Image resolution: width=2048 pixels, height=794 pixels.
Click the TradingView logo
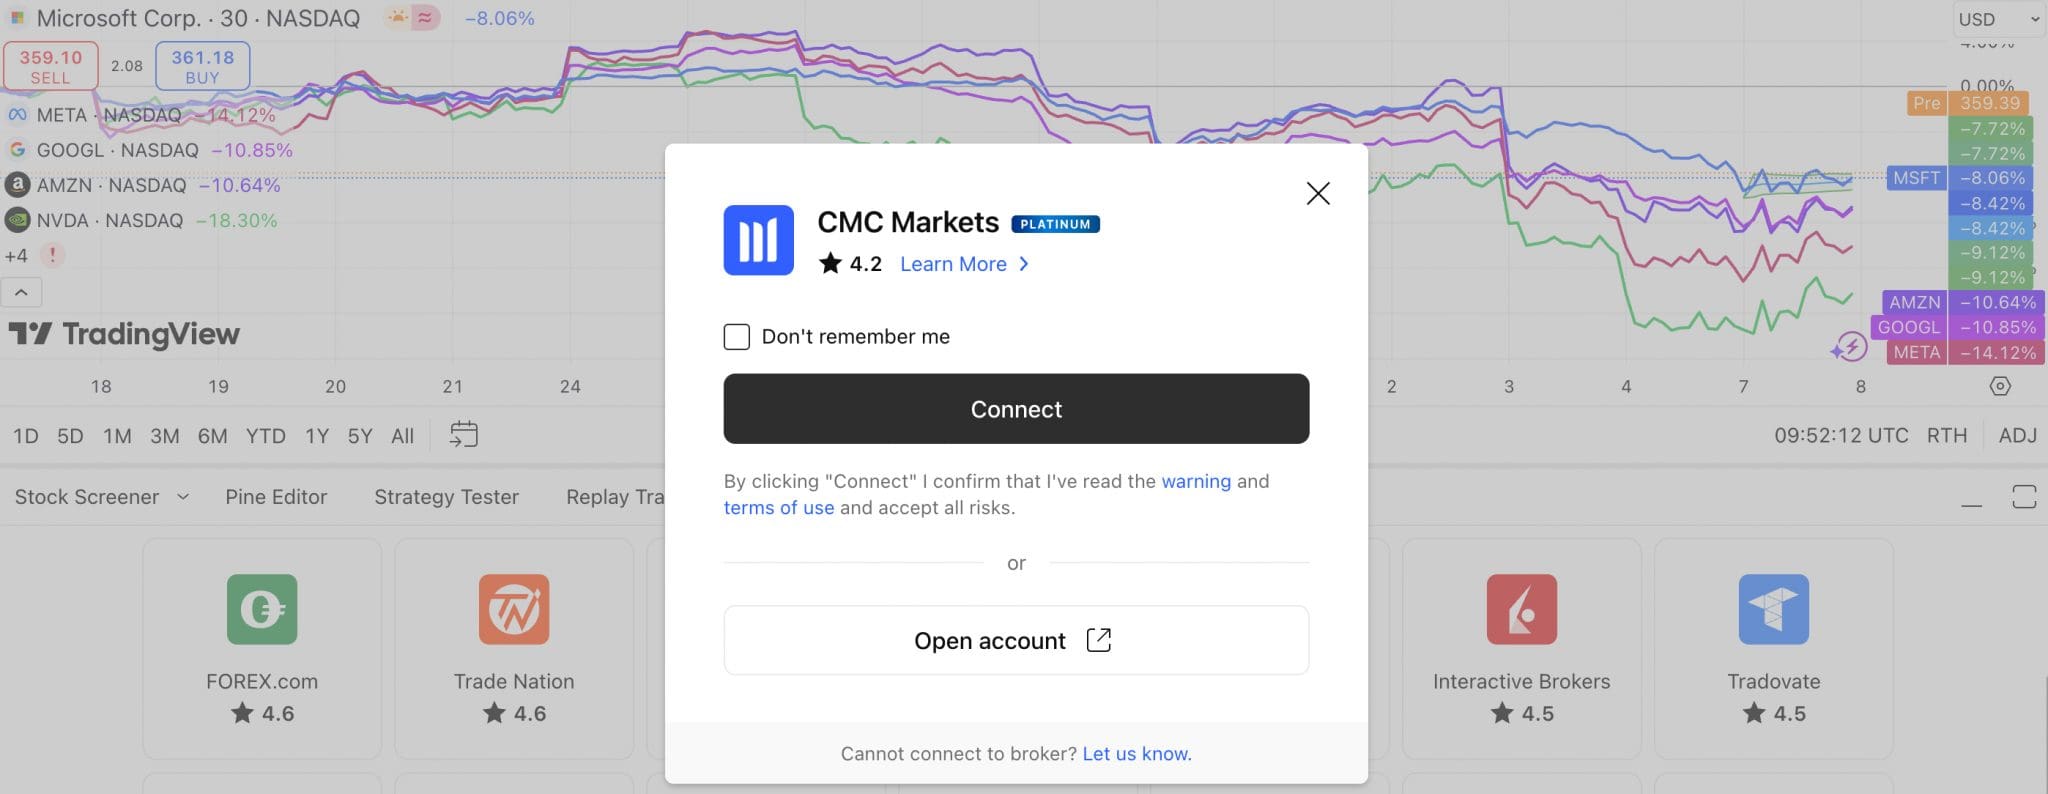point(124,334)
